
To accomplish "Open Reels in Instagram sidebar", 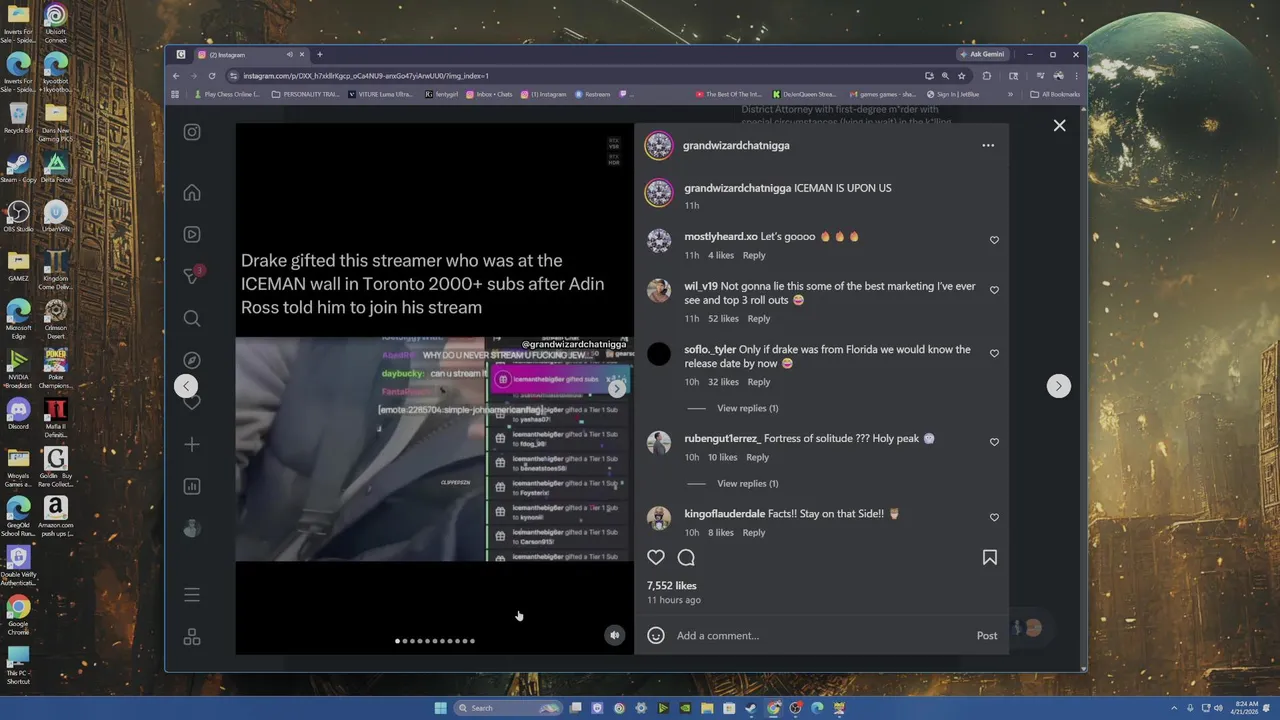I will (192, 234).
